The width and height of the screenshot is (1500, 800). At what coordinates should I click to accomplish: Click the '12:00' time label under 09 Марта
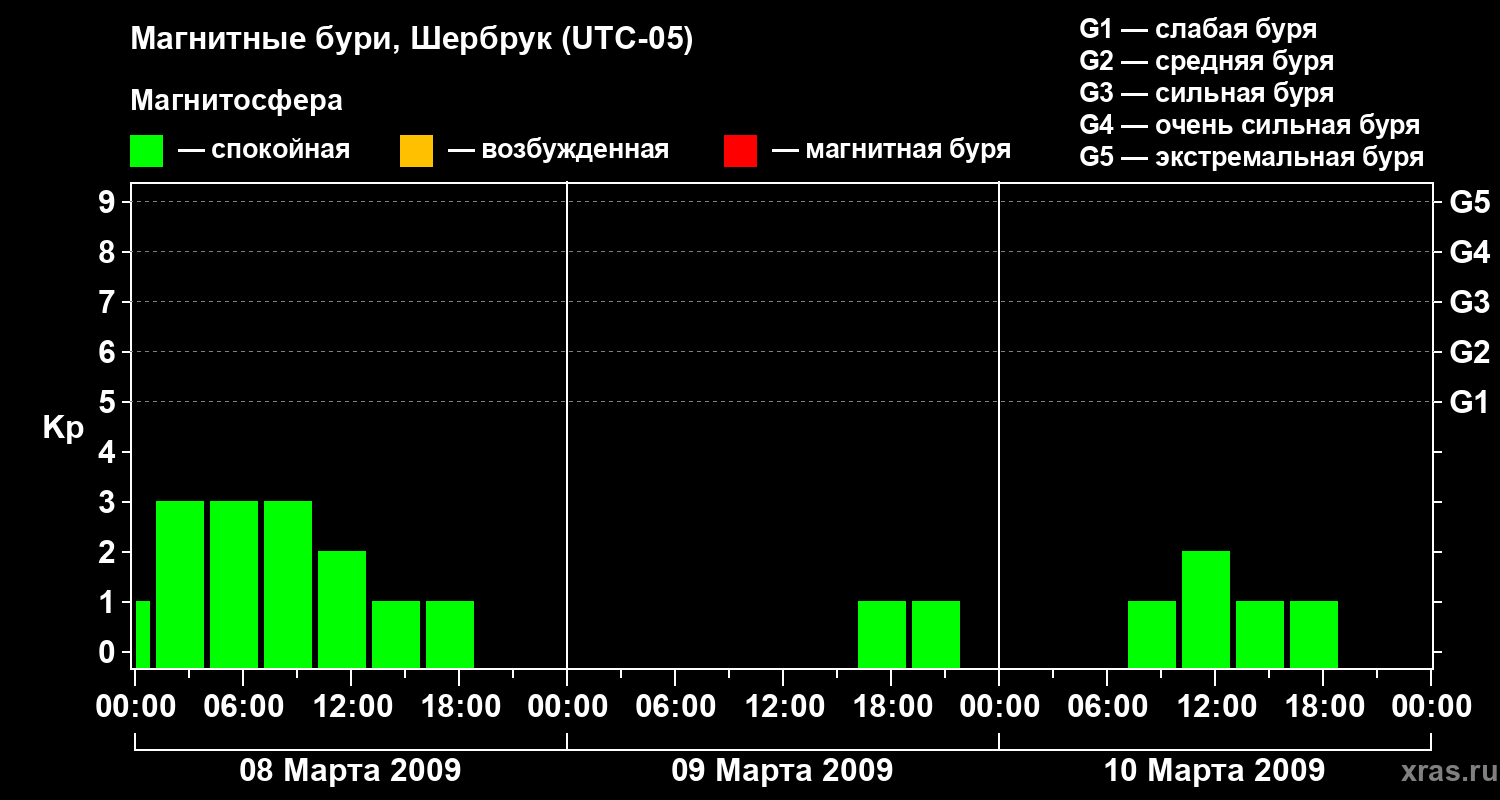tap(783, 707)
